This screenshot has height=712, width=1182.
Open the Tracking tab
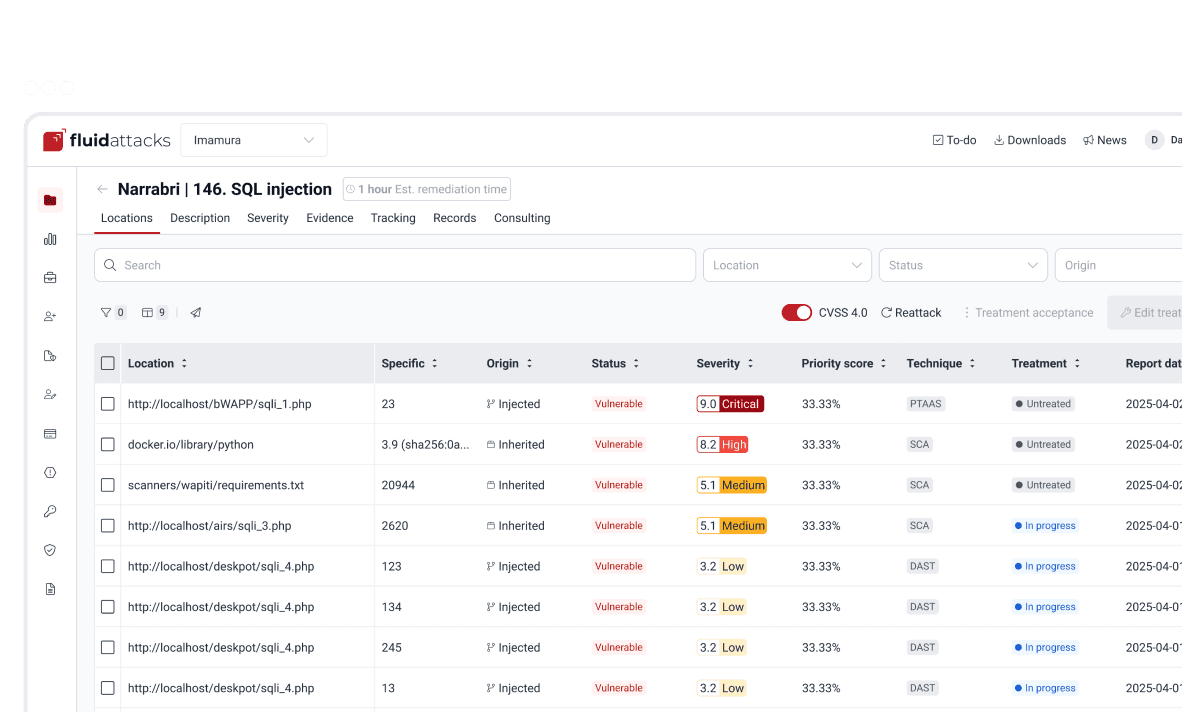tap(393, 218)
